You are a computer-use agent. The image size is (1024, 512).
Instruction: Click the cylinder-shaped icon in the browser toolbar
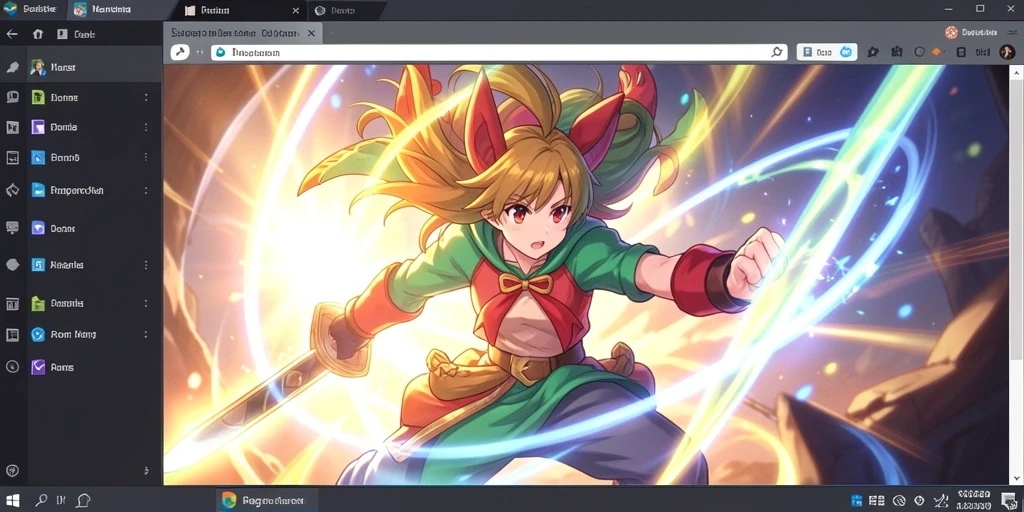tap(961, 52)
